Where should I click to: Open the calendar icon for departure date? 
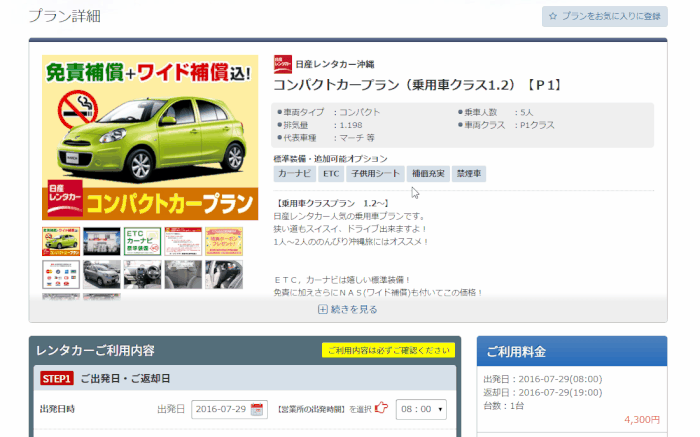click(257, 409)
